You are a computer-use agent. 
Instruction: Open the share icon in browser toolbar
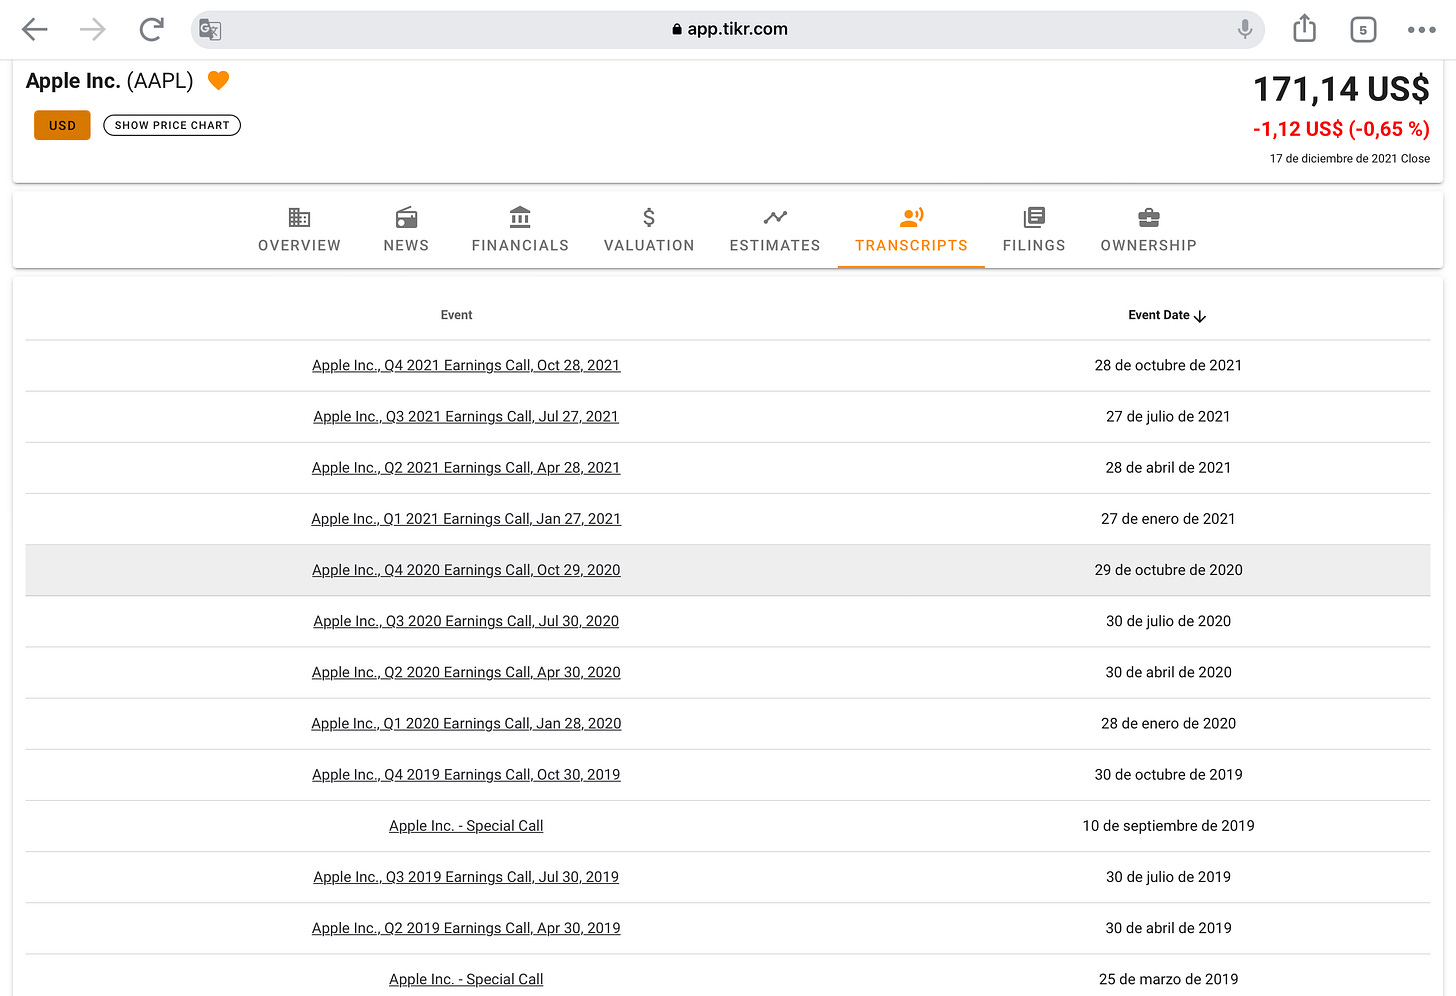(1304, 28)
